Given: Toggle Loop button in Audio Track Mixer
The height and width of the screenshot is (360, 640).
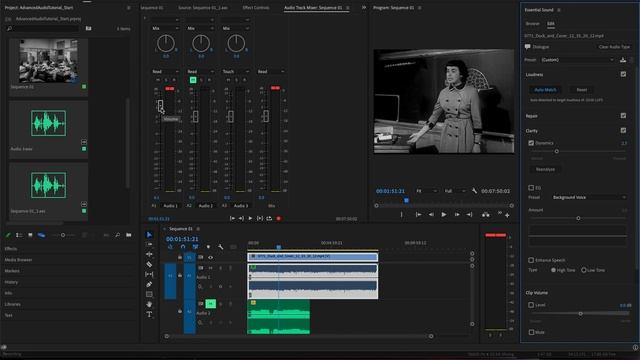Looking at the screenshot, I should tap(269, 218).
